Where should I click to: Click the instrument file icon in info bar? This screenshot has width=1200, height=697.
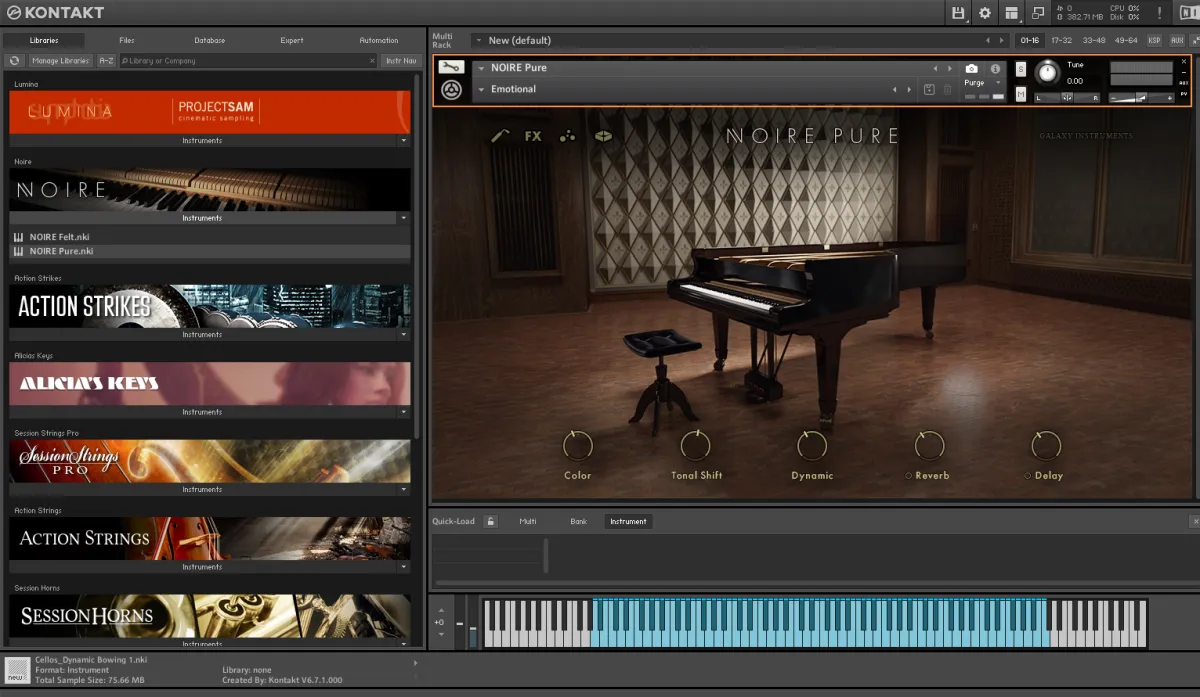(x=17, y=670)
